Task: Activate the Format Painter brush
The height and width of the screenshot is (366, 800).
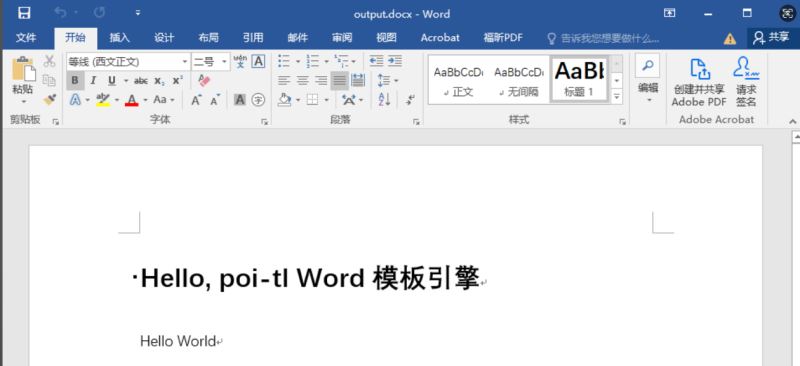Action: [x=49, y=99]
